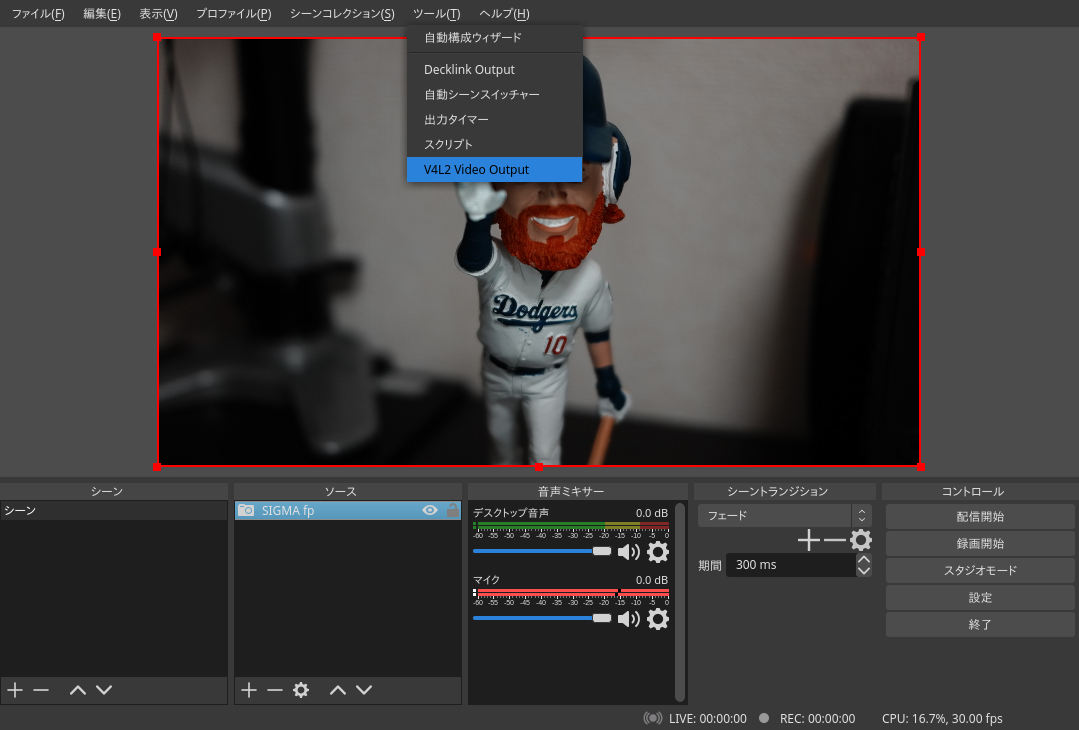Toggle SIGMA fp source lock icon
1079x730 pixels.
pyautogui.click(x=452, y=511)
